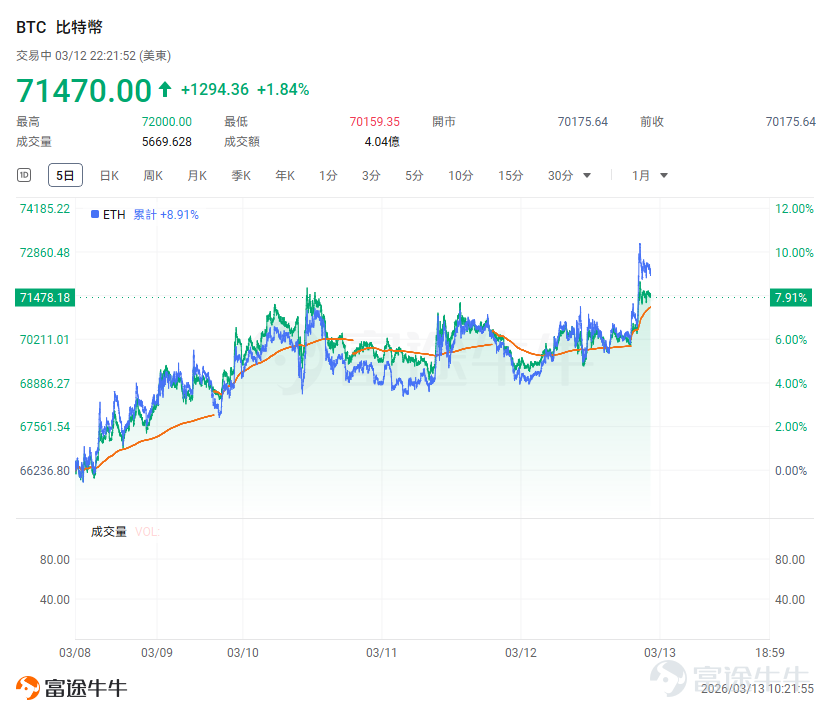
Task: Select the 5日 chart period
Action: (x=65, y=175)
